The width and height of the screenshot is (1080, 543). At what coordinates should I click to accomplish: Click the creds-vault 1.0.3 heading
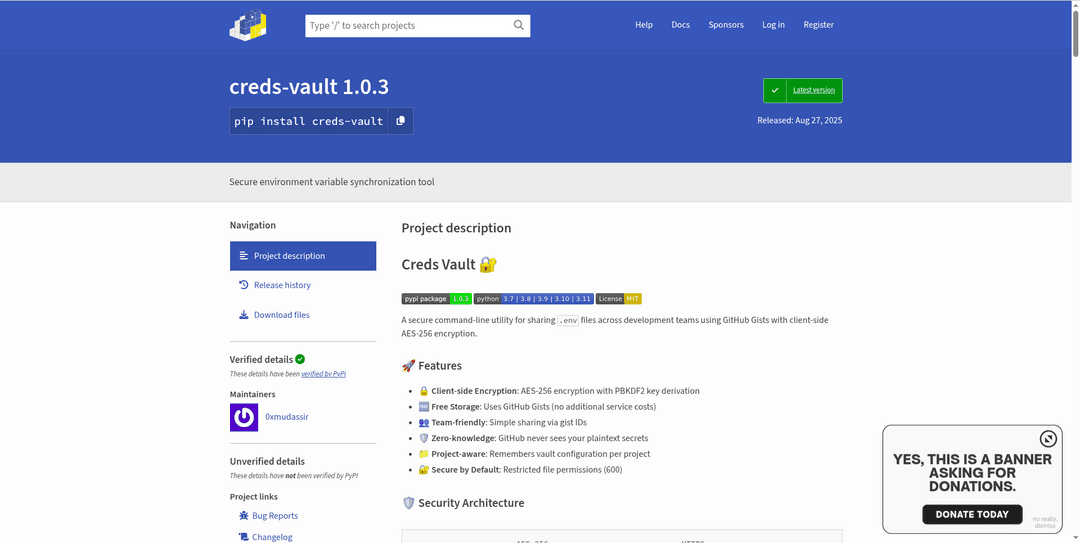tap(309, 88)
